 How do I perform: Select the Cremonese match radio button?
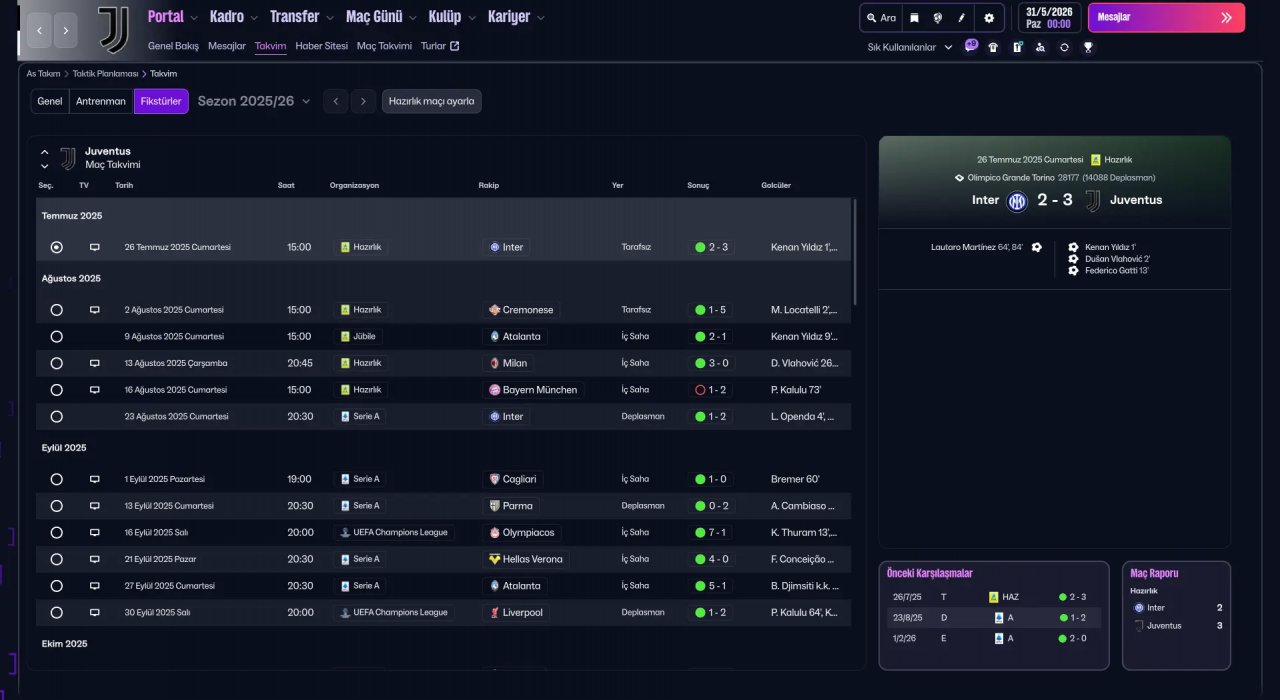coord(56,310)
